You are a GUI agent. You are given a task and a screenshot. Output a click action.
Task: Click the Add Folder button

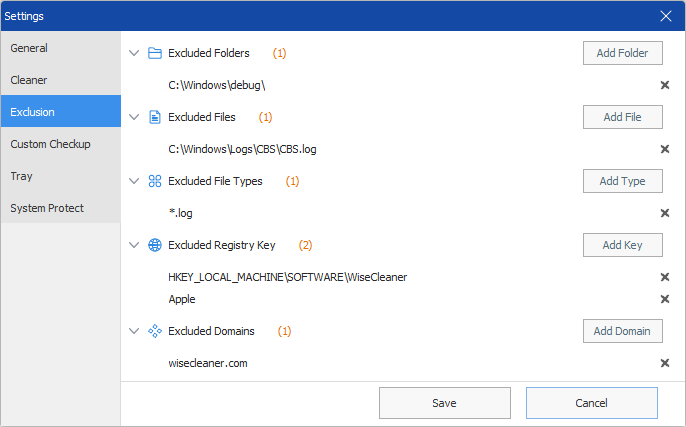(x=623, y=53)
